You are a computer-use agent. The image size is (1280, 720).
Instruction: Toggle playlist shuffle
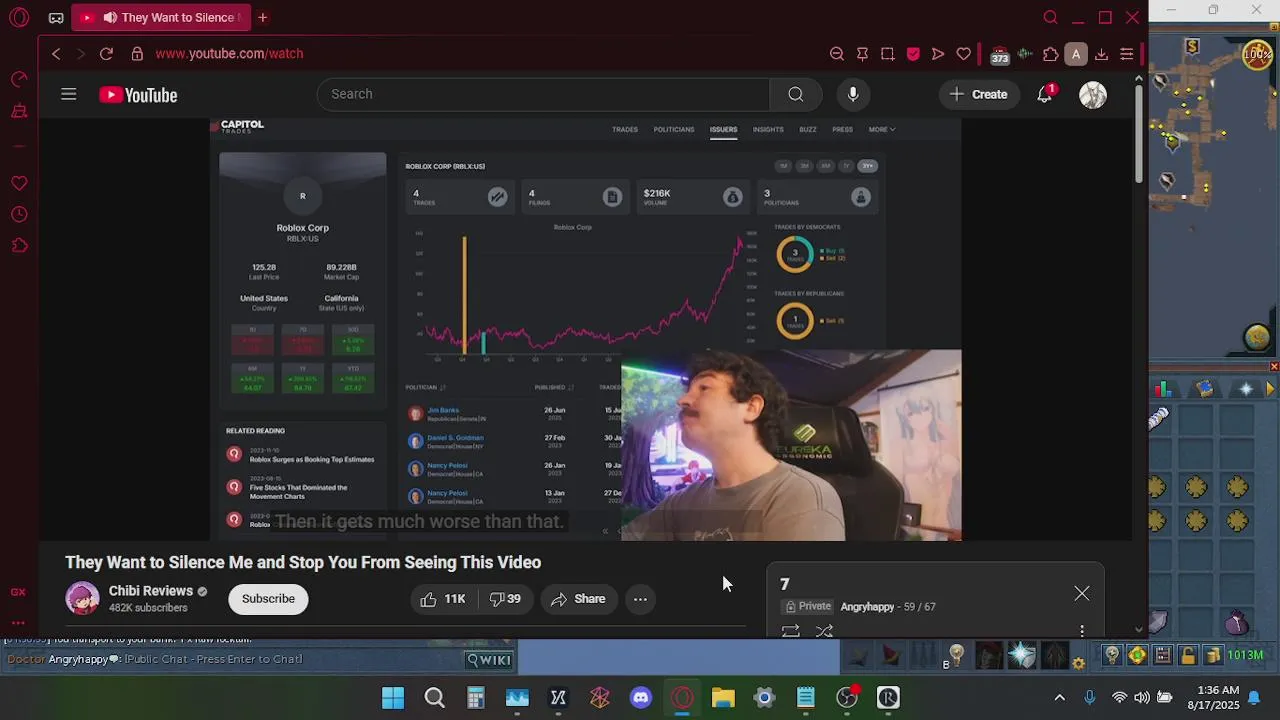coord(824,631)
